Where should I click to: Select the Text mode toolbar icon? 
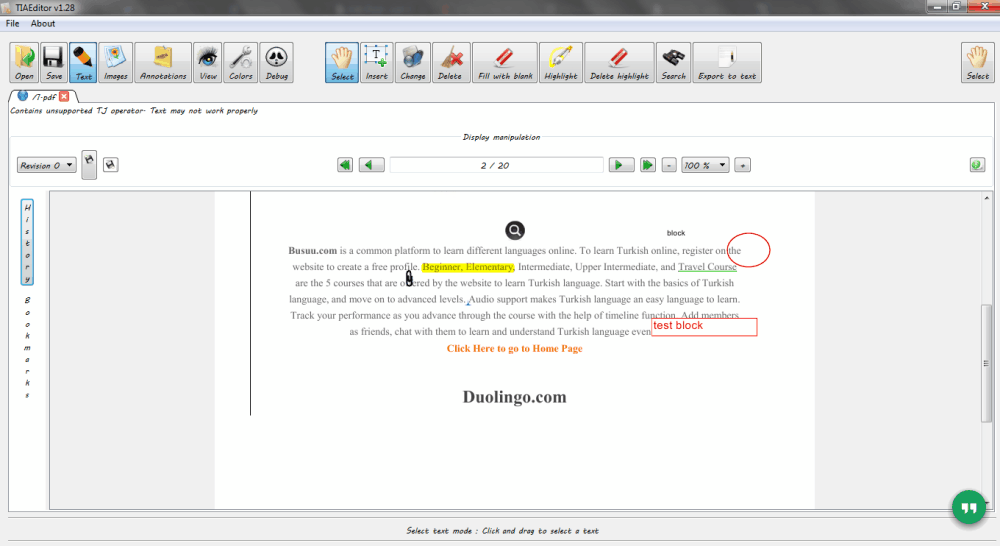pyautogui.click(x=84, y=63)
